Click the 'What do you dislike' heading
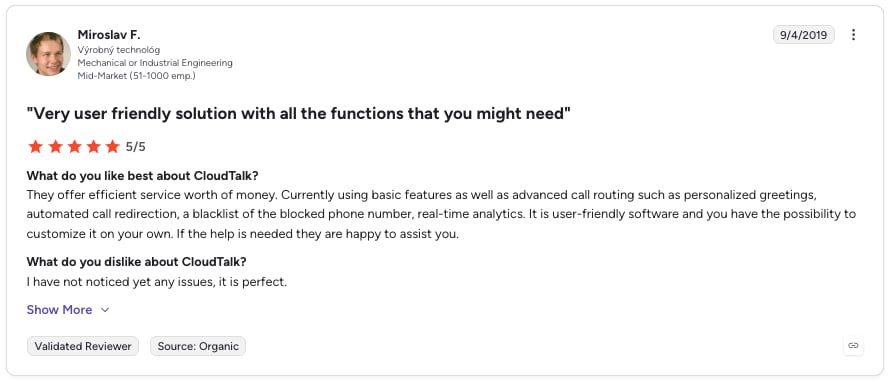This screenshot has height=382, width=893. [x=137, y=262]
